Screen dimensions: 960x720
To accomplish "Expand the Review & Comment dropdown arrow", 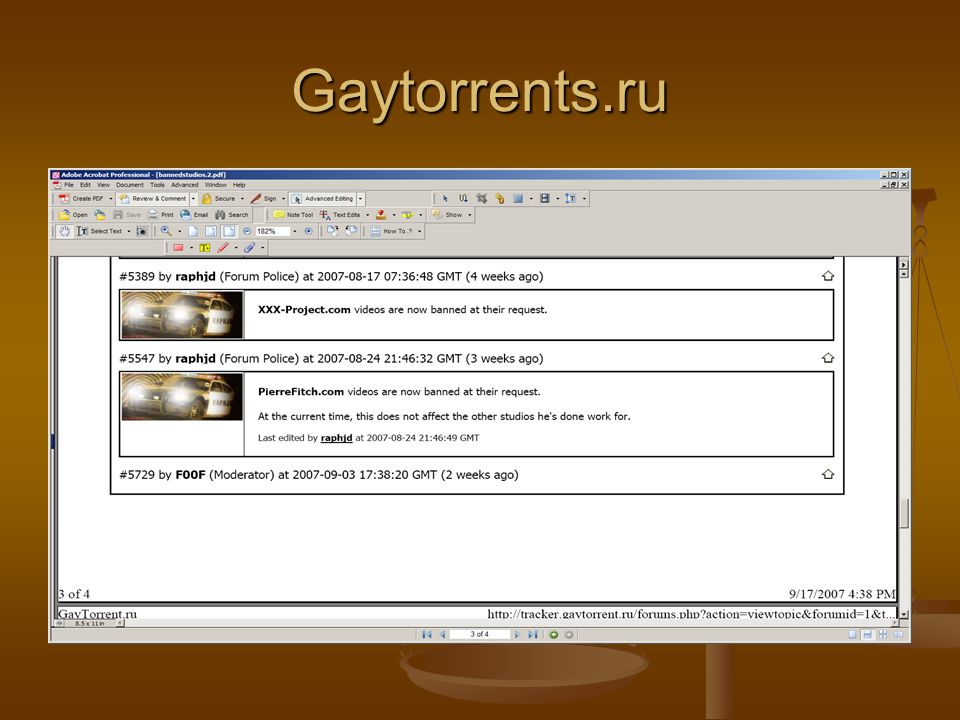I will tap(193, 198).
